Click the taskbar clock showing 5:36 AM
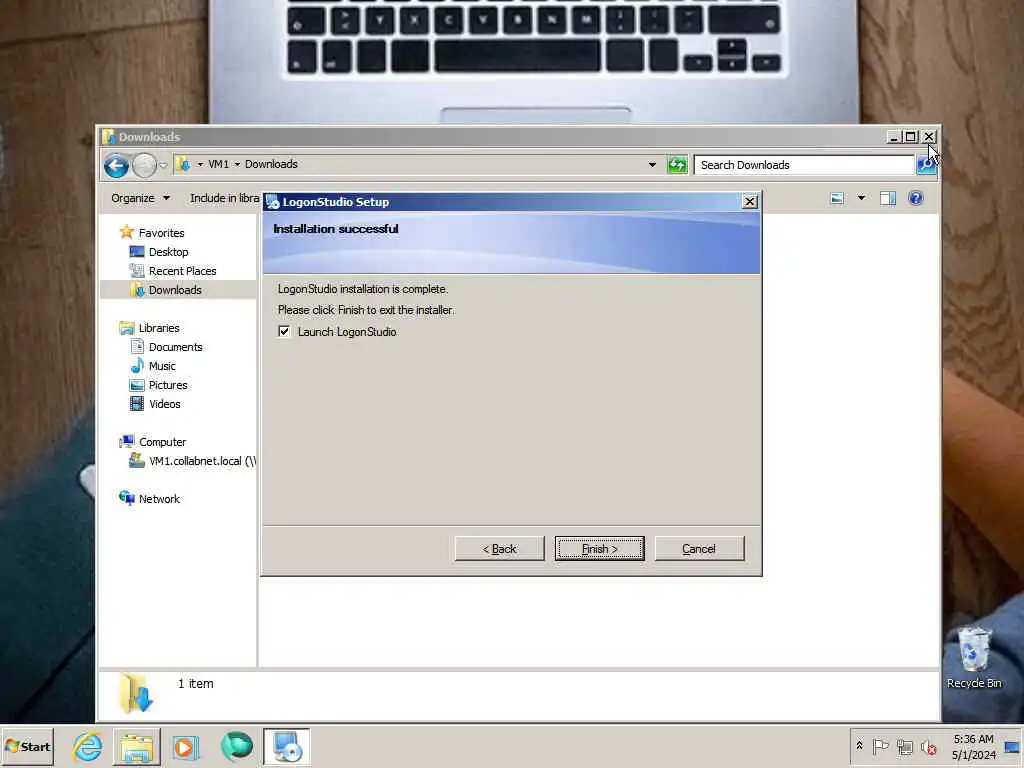The width and height of the screenshot is (1024, 768). coord(973,746)
